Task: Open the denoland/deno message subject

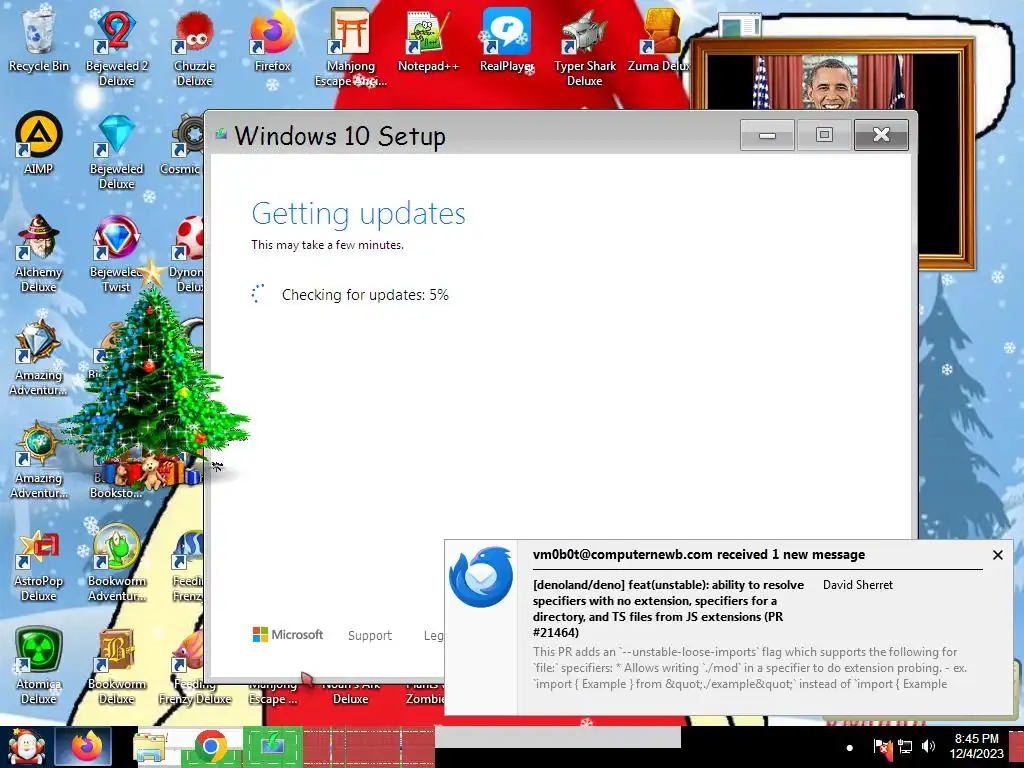Action: pos(668,609)
